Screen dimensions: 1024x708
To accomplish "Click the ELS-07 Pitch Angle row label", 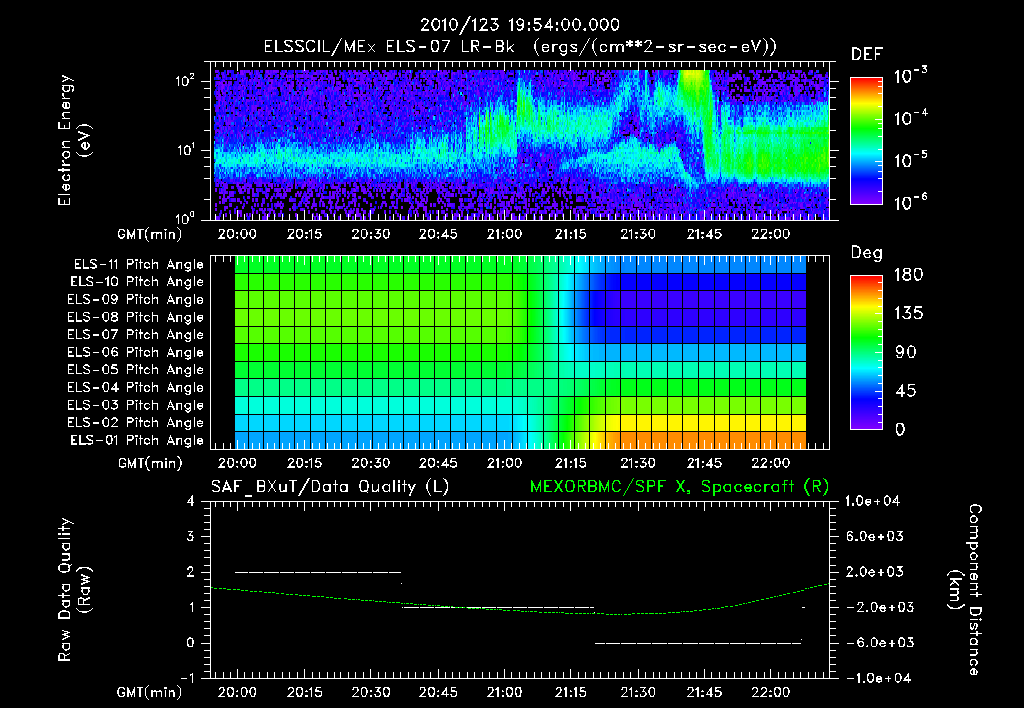I will (x=136, y=334).
